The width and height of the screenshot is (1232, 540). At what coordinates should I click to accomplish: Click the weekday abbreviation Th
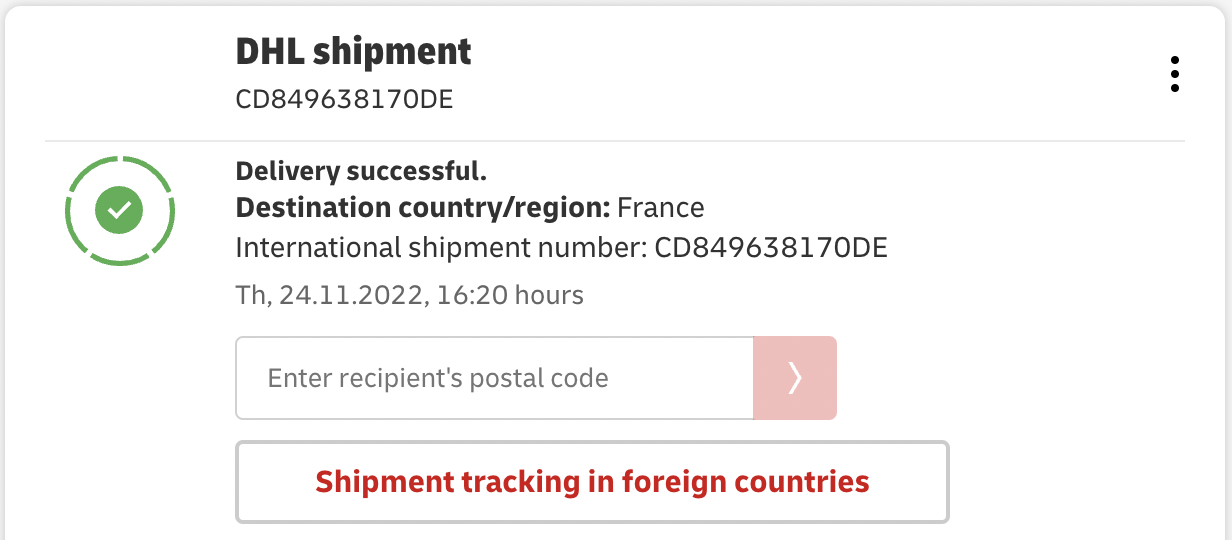click(247, 295)
